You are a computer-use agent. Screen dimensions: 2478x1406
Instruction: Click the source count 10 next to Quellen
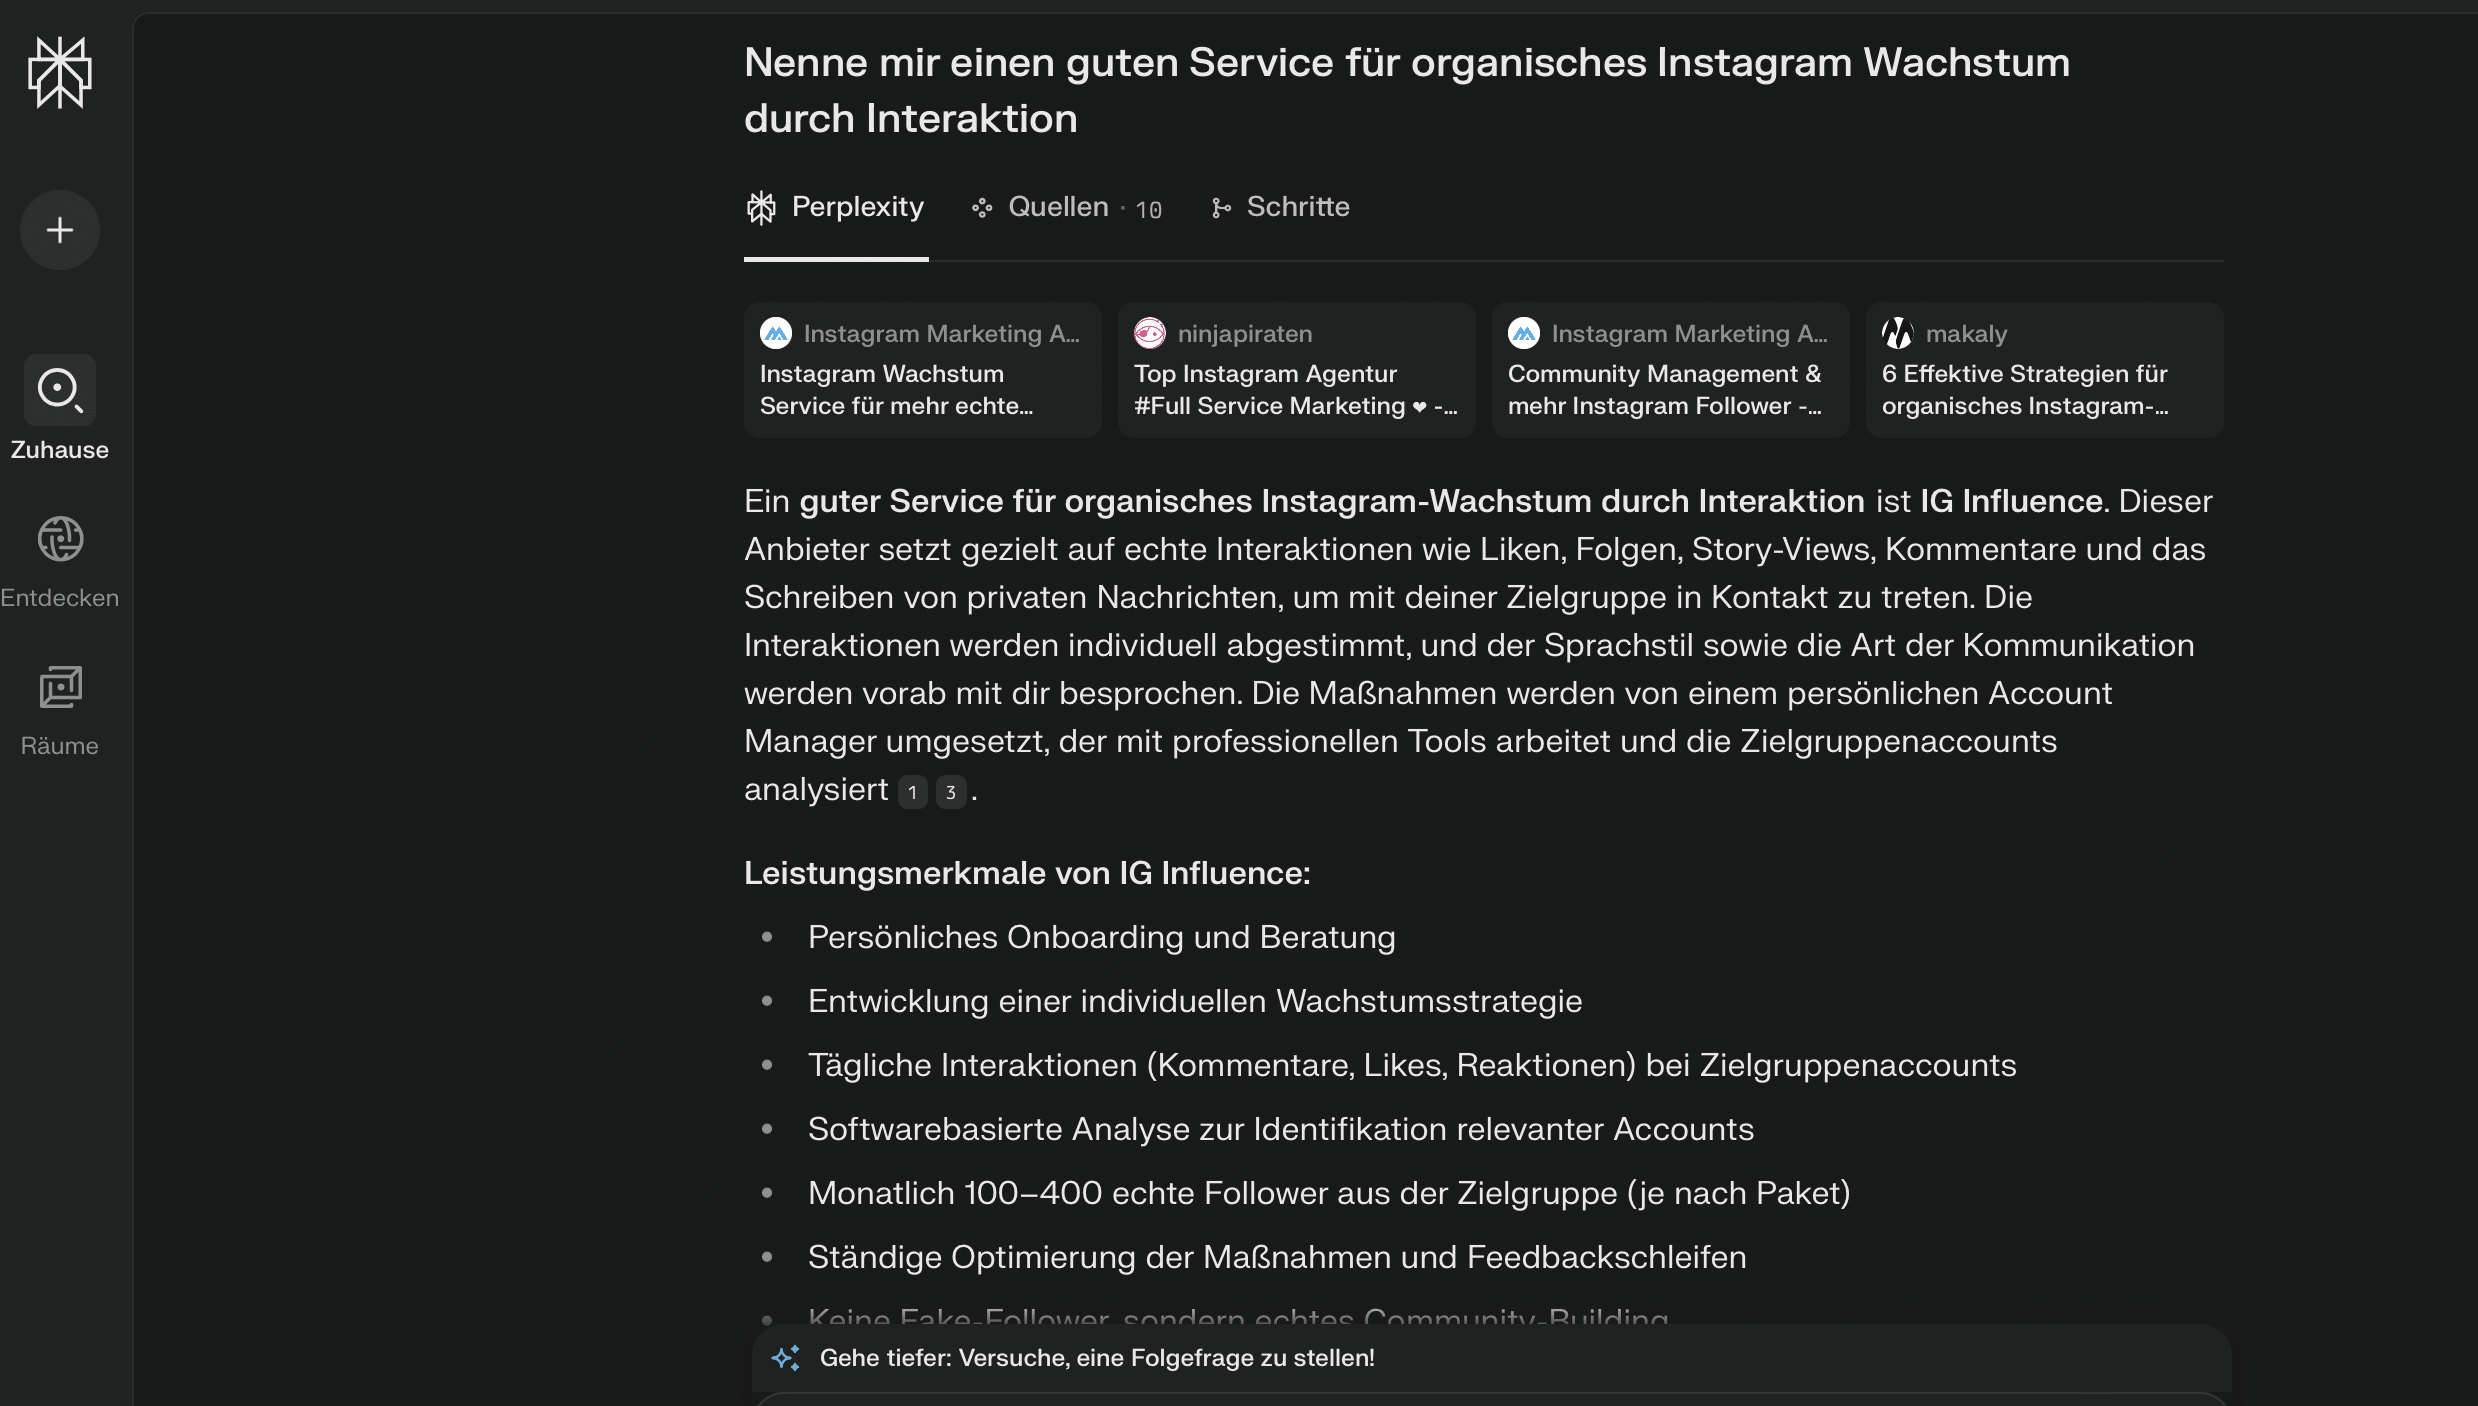(x=1148, y=209)
